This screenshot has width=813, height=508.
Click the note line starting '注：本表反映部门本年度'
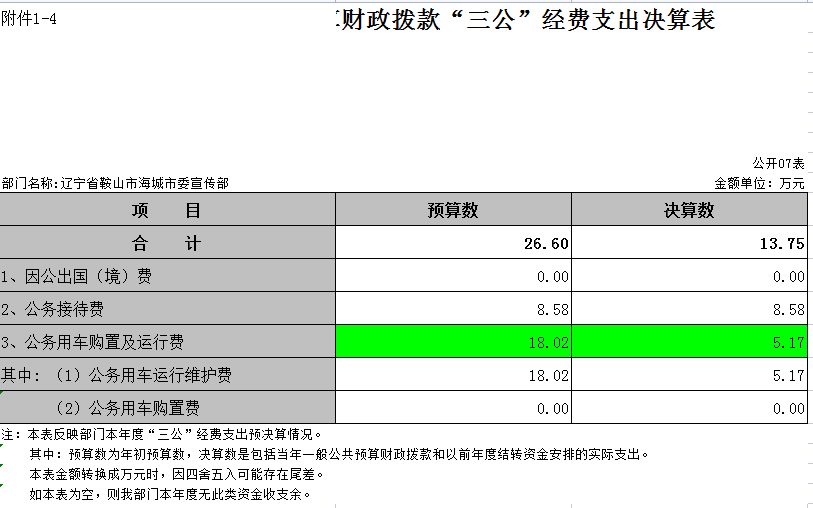pyautogui.click(x=162, y=434)
